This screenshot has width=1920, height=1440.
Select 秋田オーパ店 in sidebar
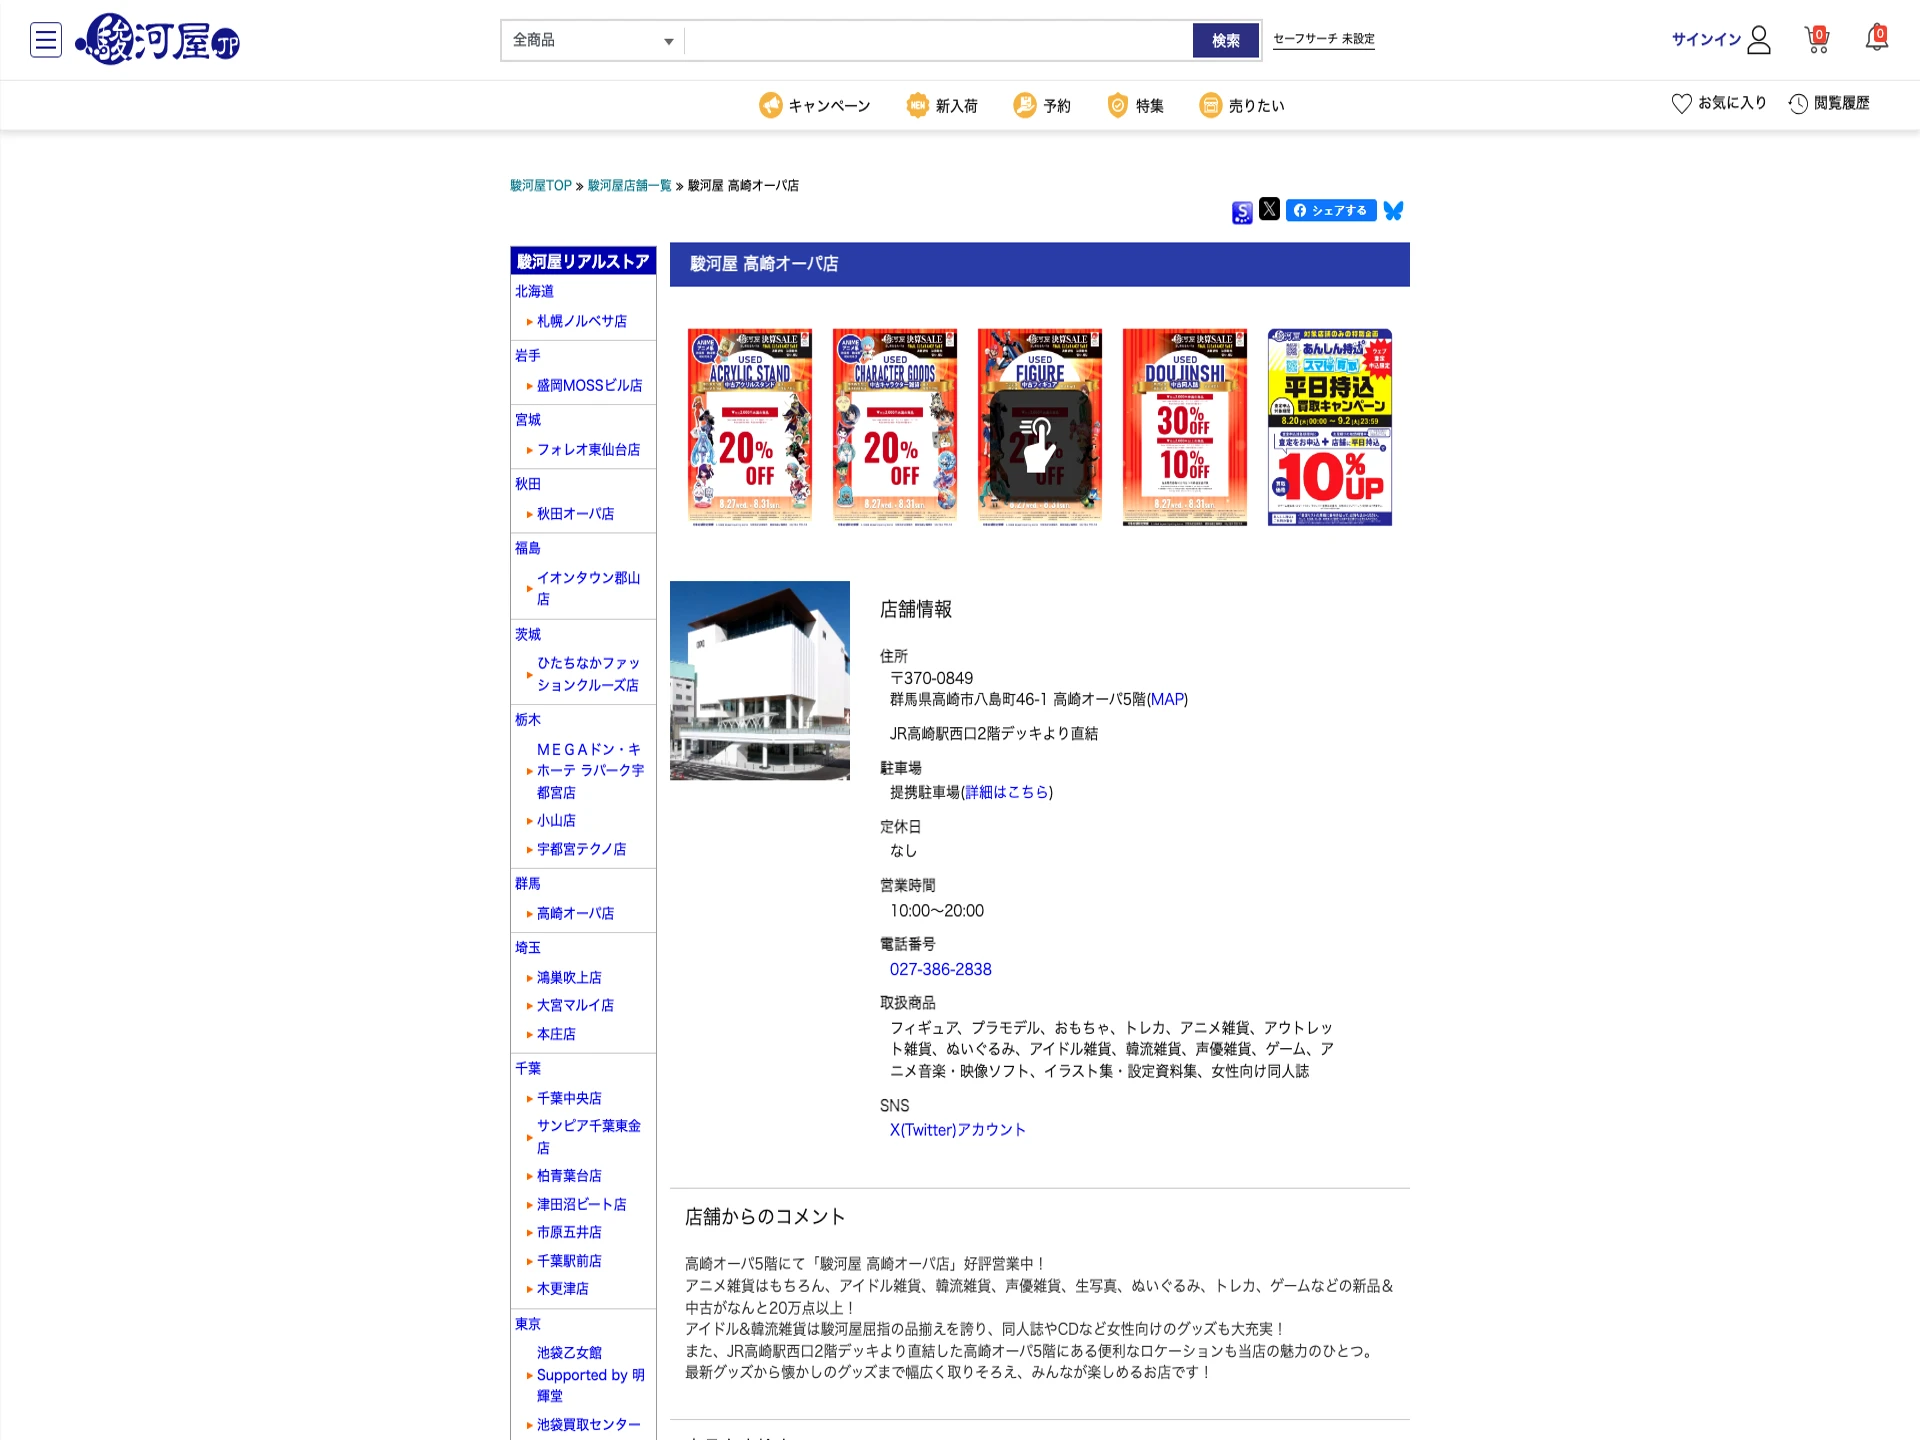tap(576, 513)
